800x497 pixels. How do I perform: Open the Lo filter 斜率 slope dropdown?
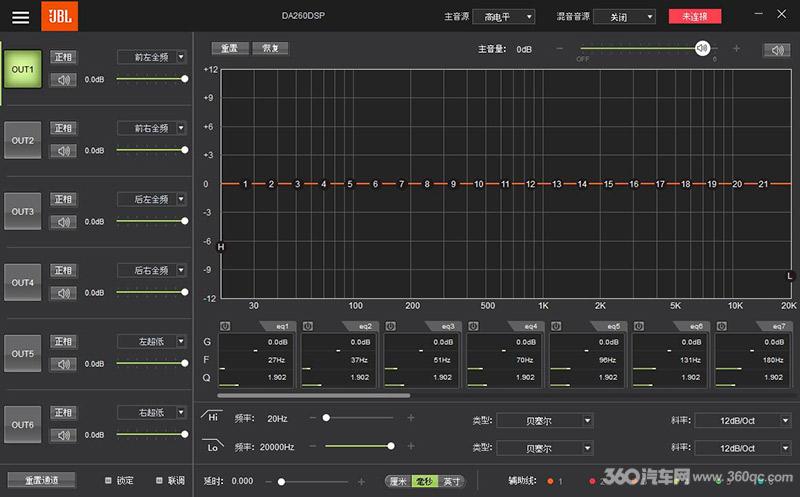(742, 448)
